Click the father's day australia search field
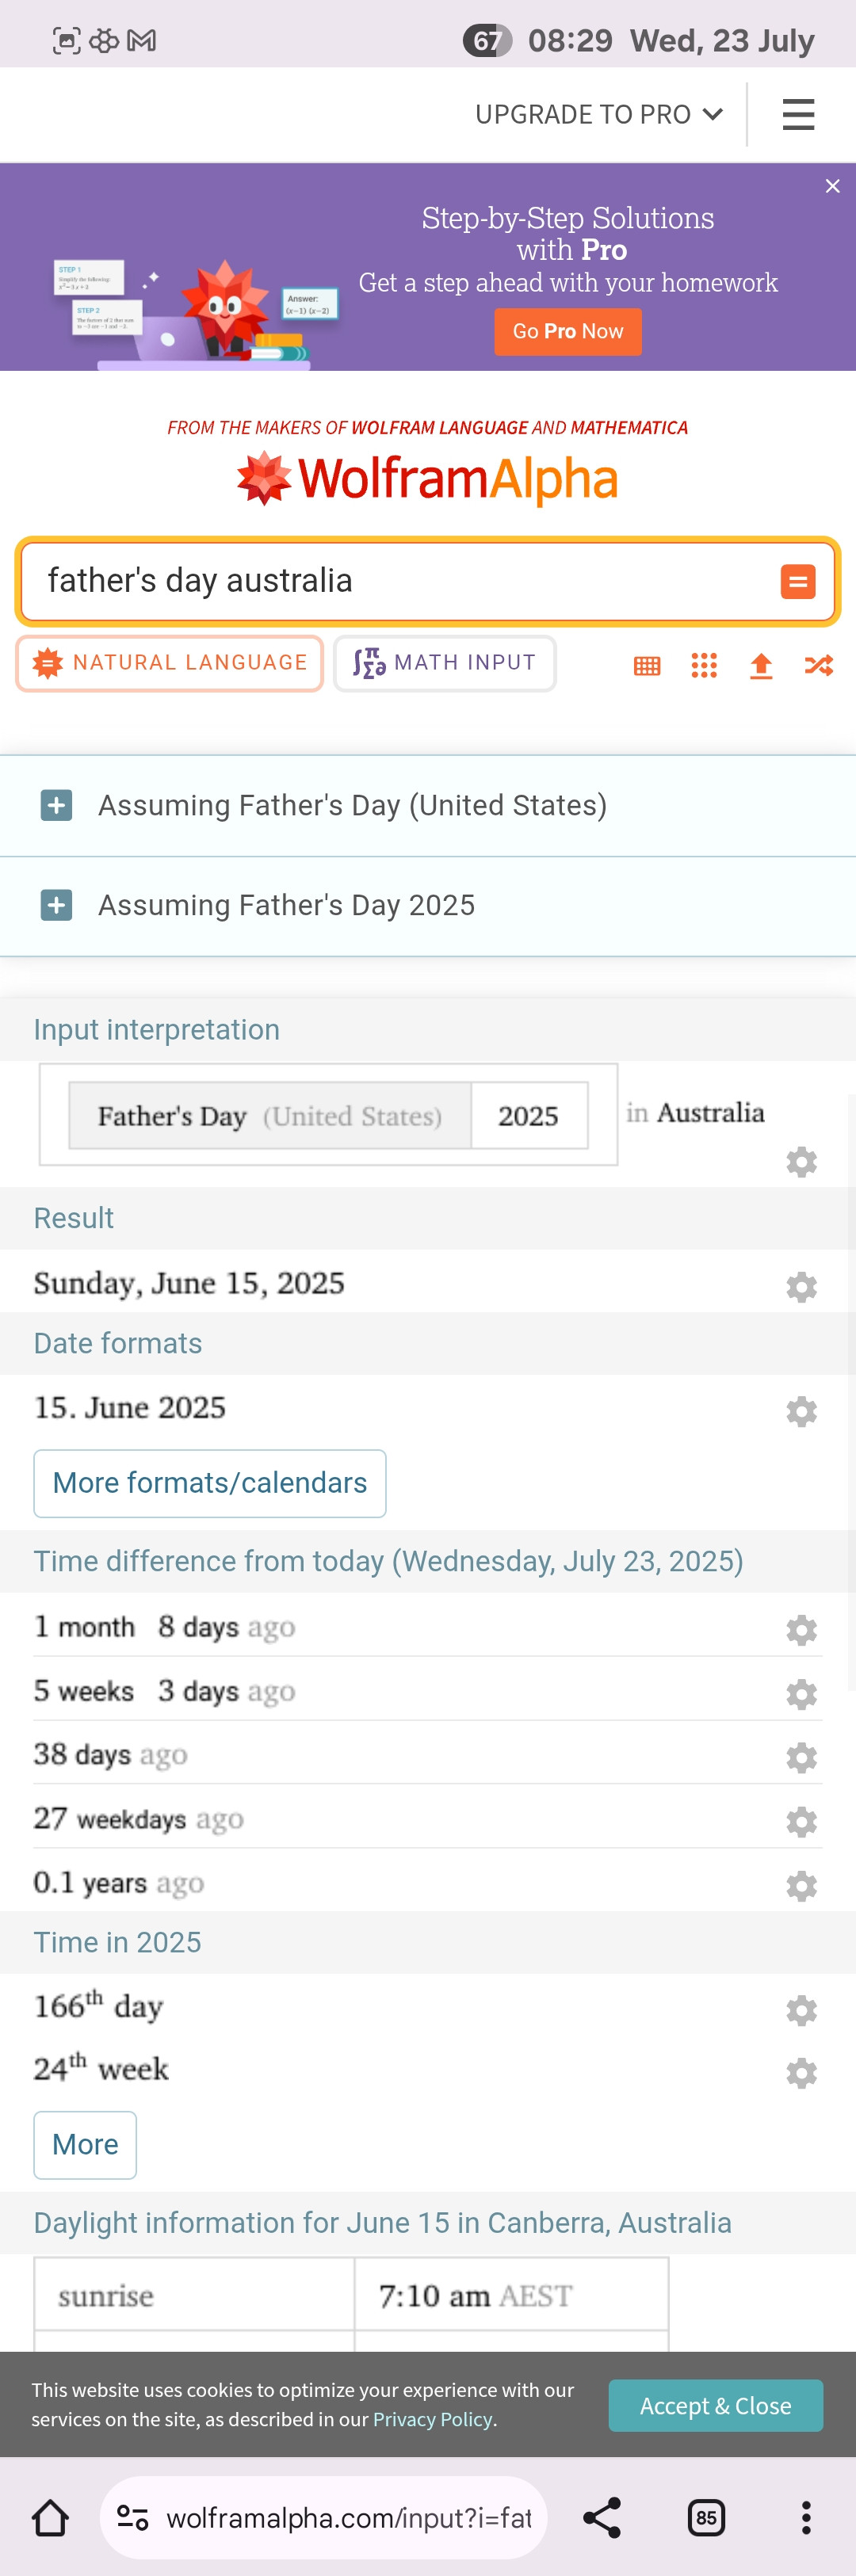Screen dimensions: 856x2576 (x=400, y=581)
